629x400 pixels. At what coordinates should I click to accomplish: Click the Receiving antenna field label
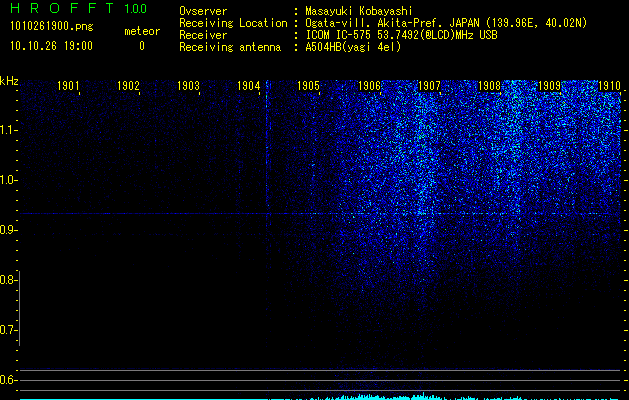click(x=230, y=47)
